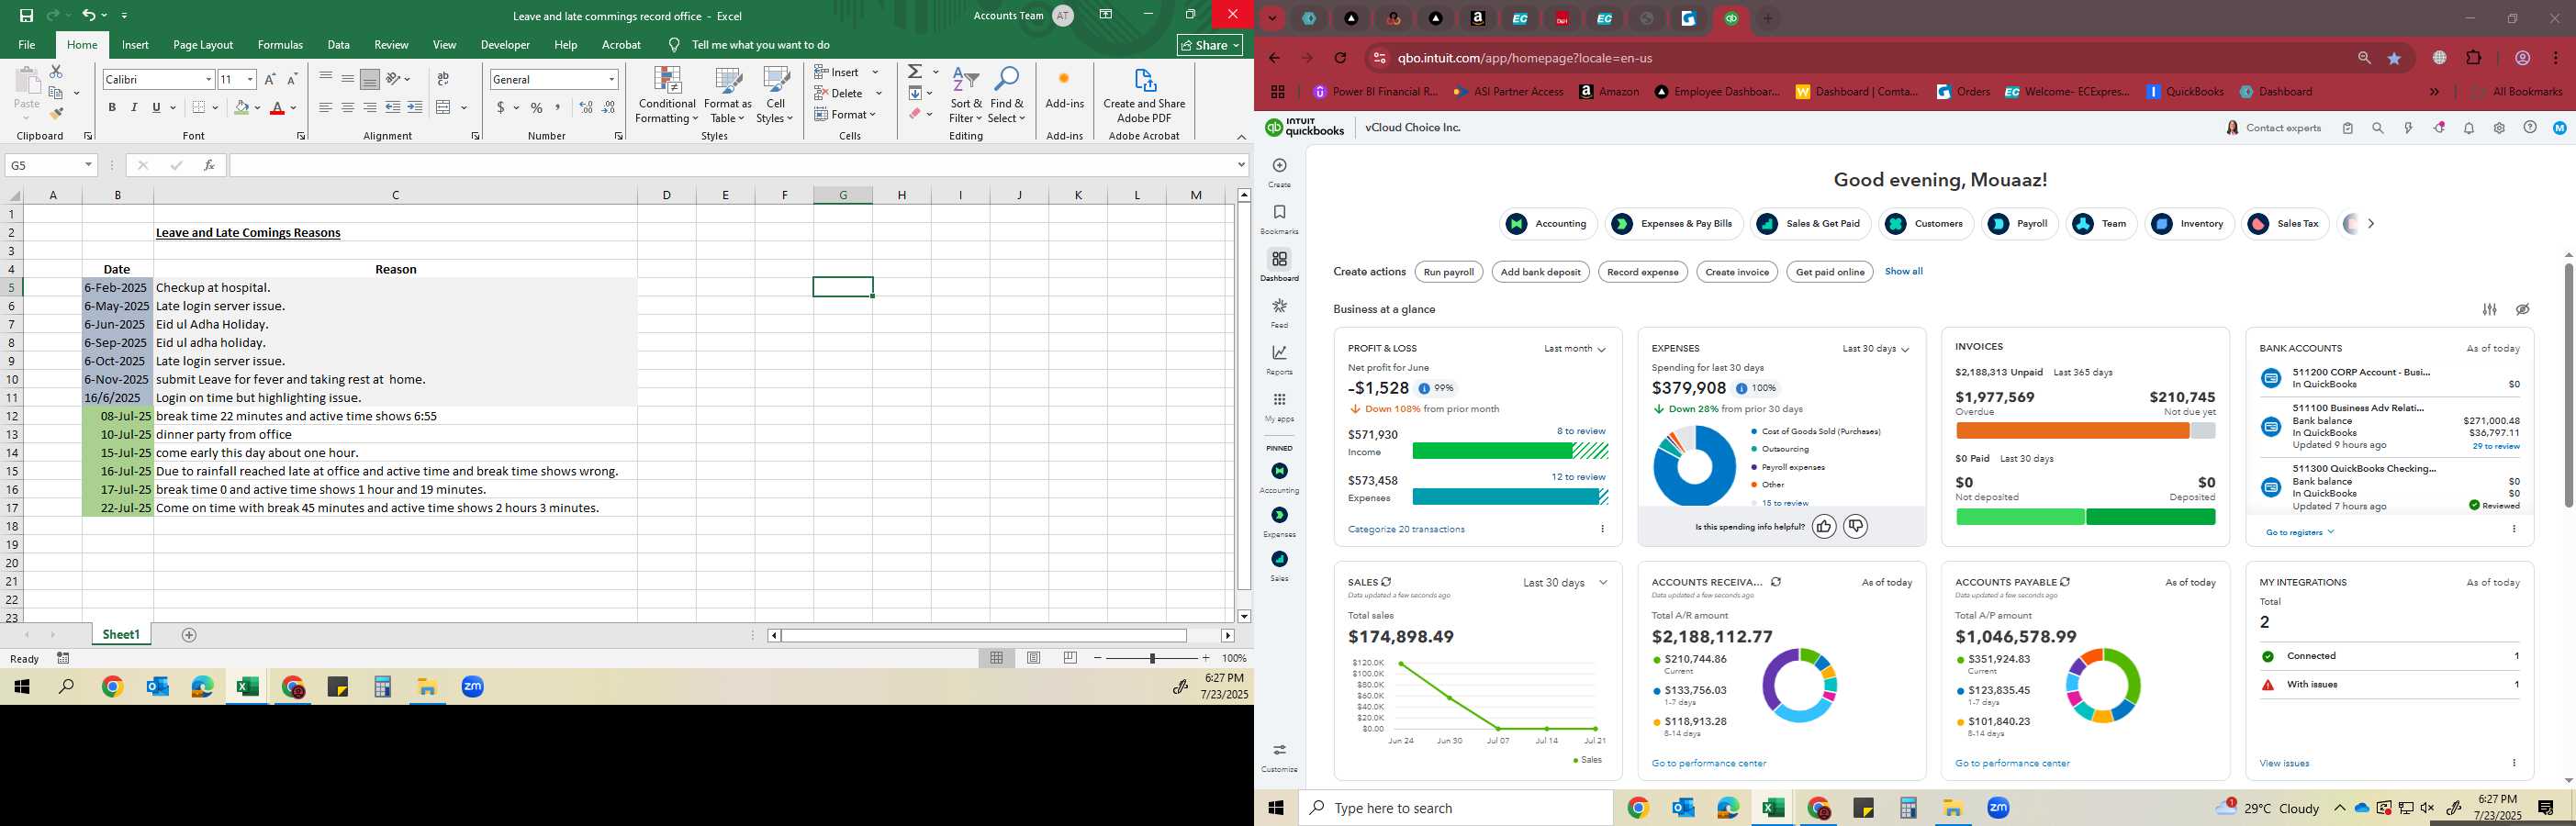2576x826 pixels.
Task: Add a new sheet in Excel
Action: click(189, 635)
